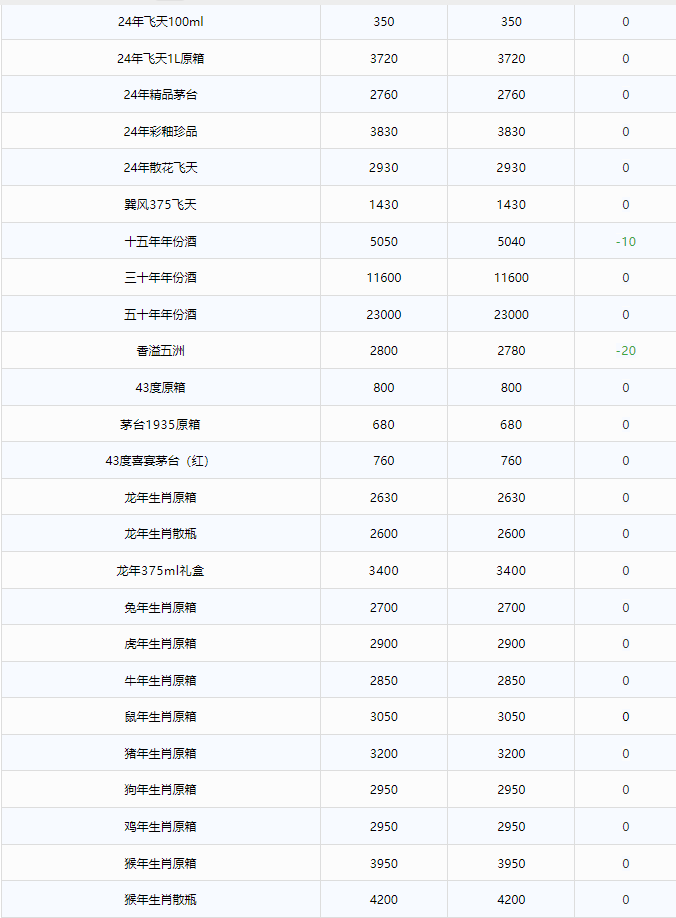The height and width of the screenshot is (918, 676).
Task: Select the 43度原箱 name cell
Action: (160, 388)
